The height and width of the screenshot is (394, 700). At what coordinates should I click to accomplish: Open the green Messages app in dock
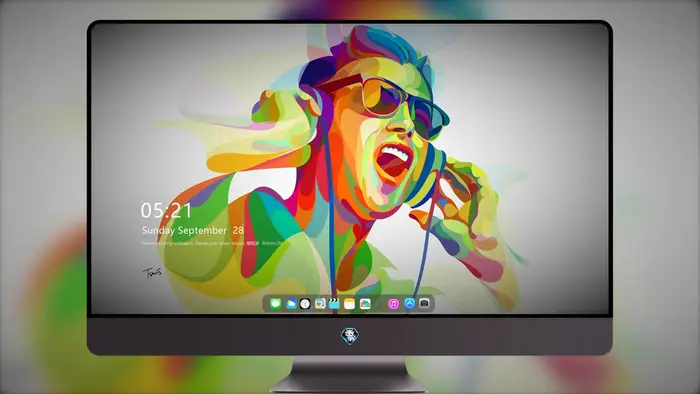(x=275, y=304)
